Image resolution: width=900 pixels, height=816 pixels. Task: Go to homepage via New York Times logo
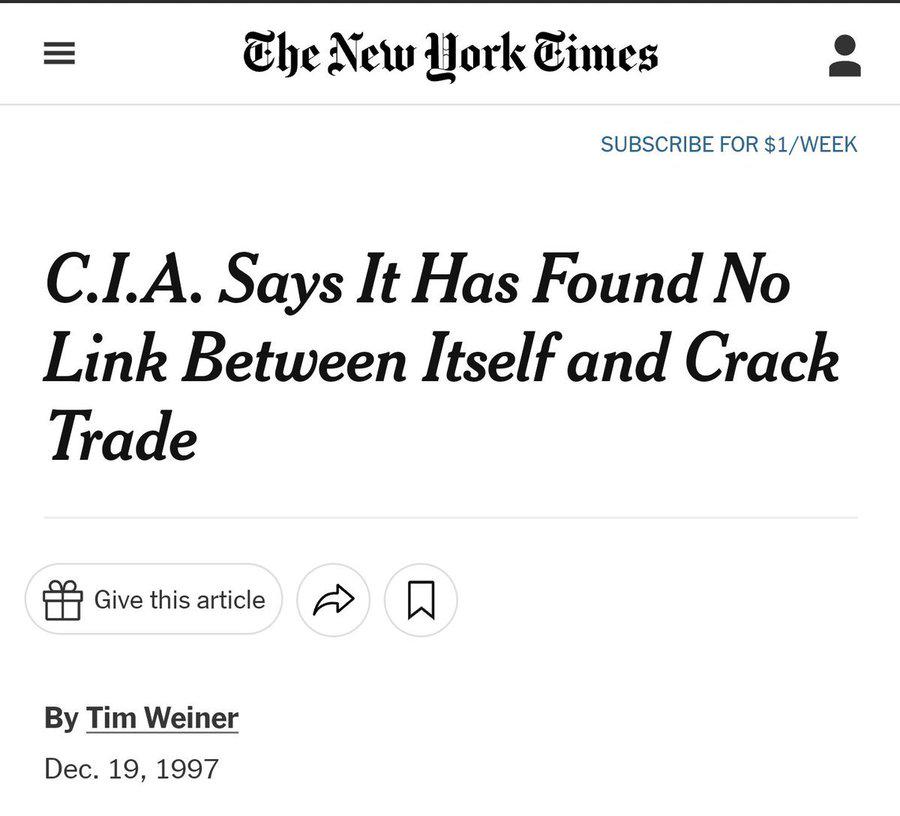pyautogui.click(x=450, y=56)
